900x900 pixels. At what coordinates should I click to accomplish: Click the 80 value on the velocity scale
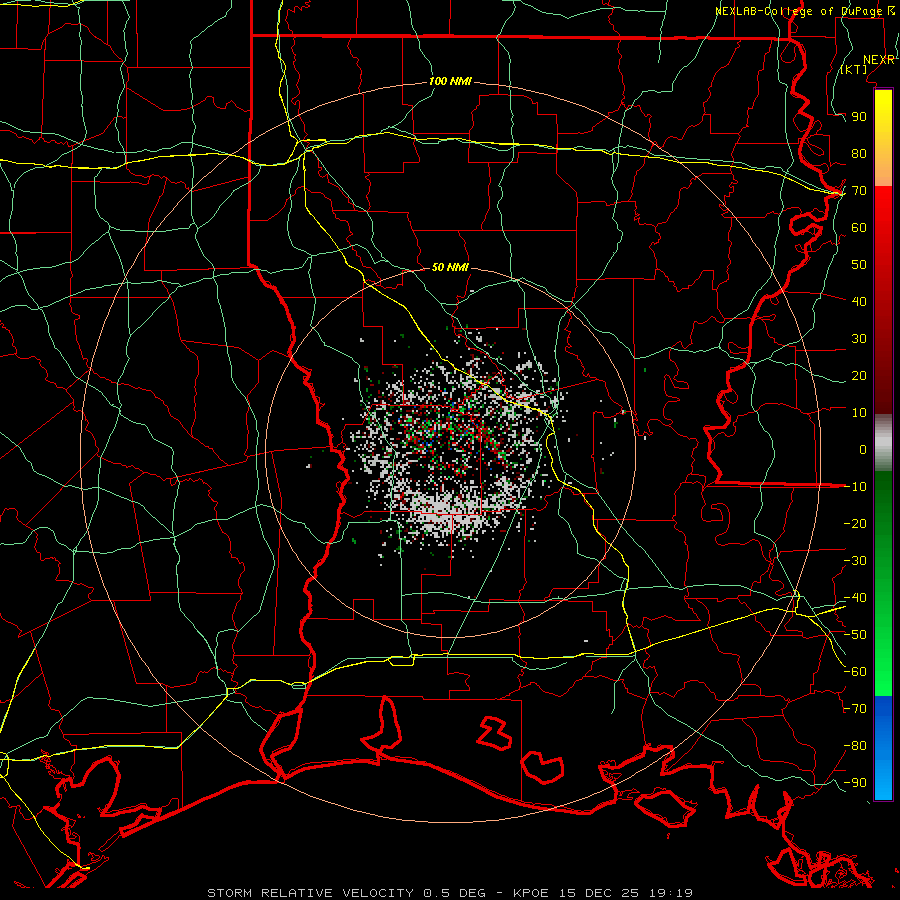coord(859,154)
